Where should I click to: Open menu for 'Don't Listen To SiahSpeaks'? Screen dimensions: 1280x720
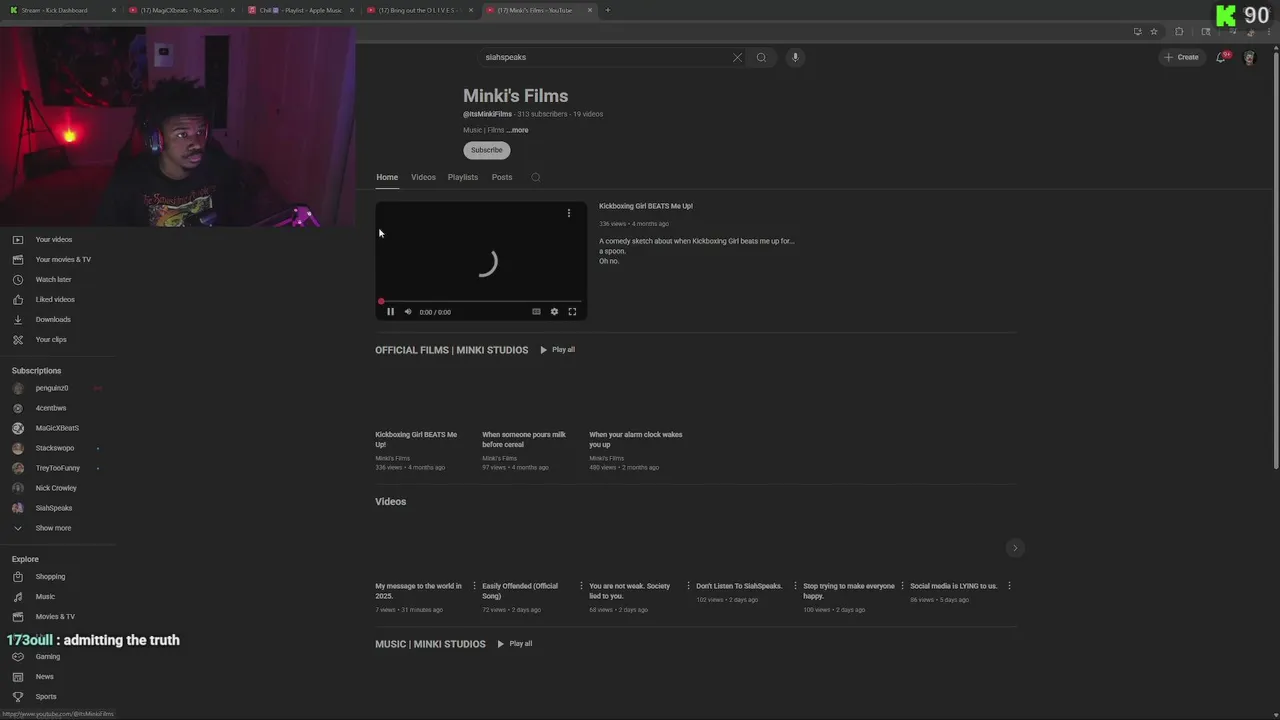pos(795,586)
